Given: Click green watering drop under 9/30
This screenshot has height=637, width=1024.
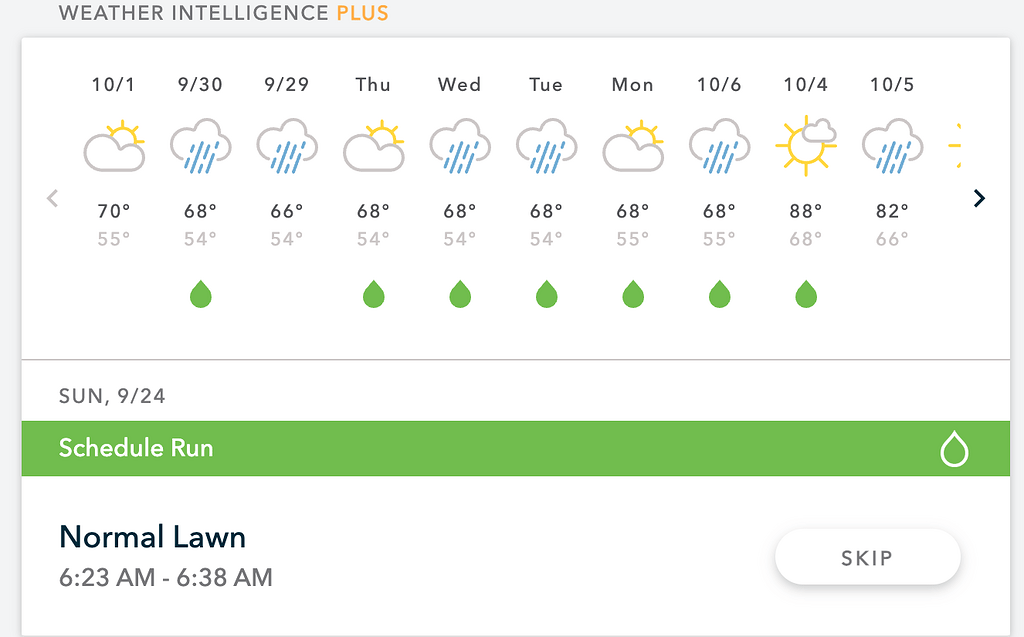Looking at the screenshot, I should 201,295.
